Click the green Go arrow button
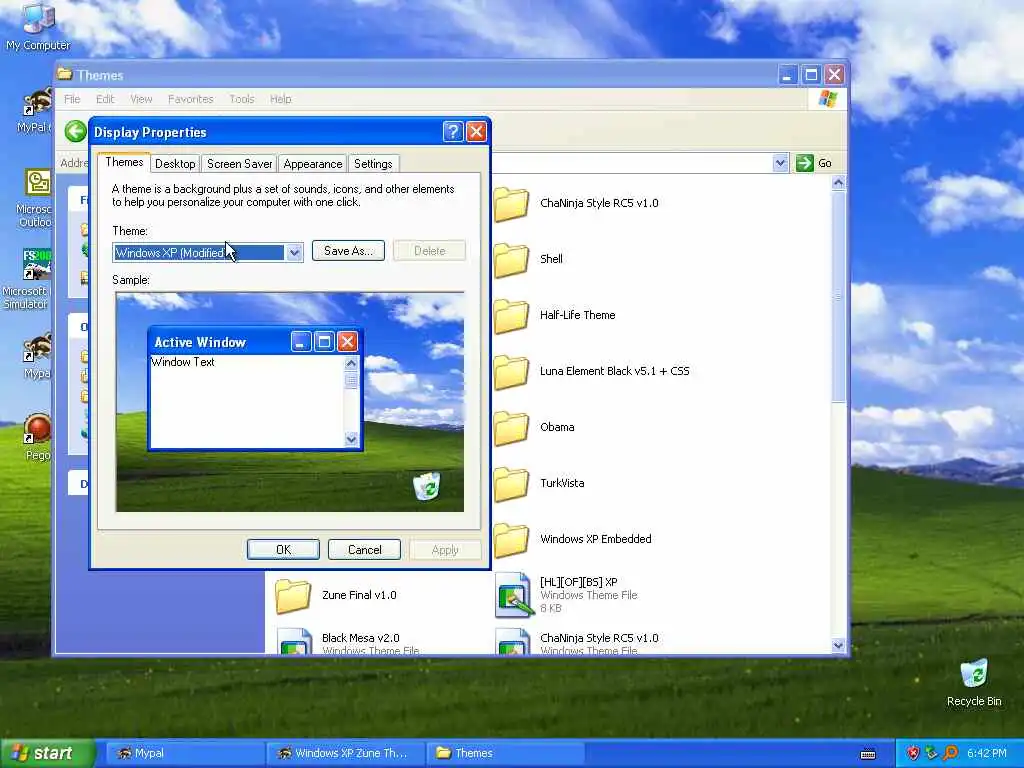The width and height of the screenshot is (1024, 768). 805,163
